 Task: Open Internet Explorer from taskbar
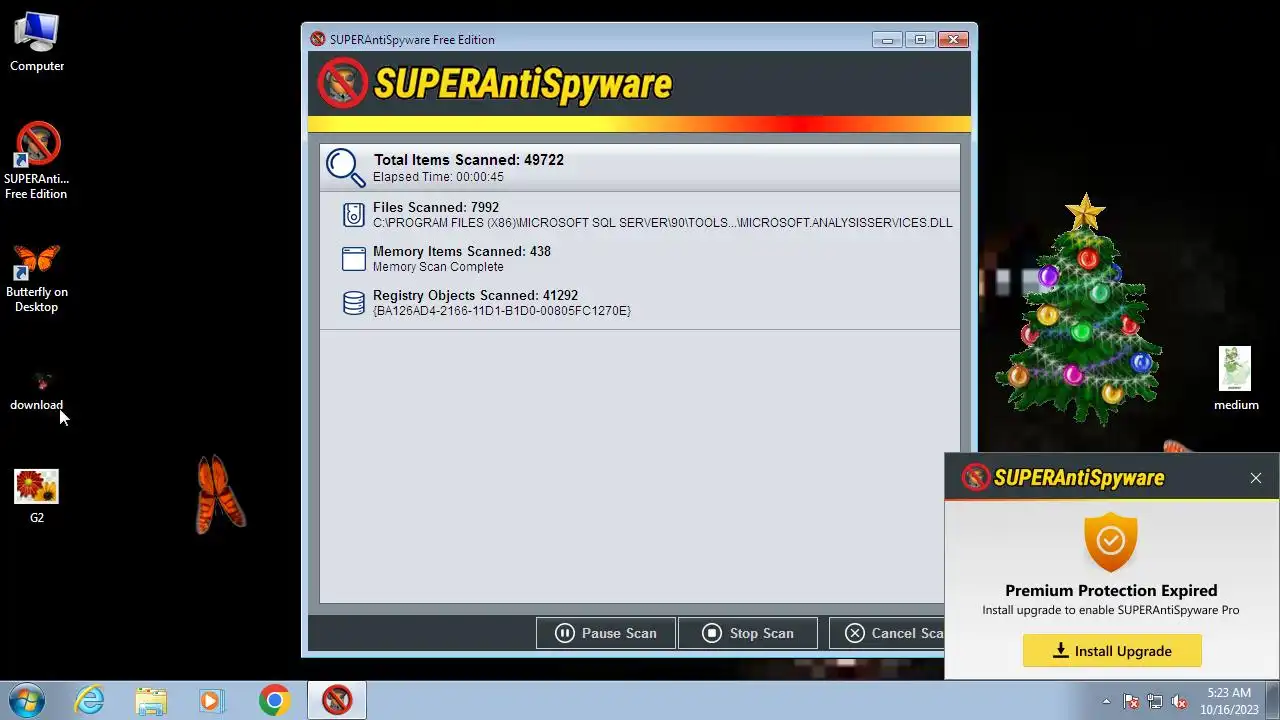pos(90,700)
